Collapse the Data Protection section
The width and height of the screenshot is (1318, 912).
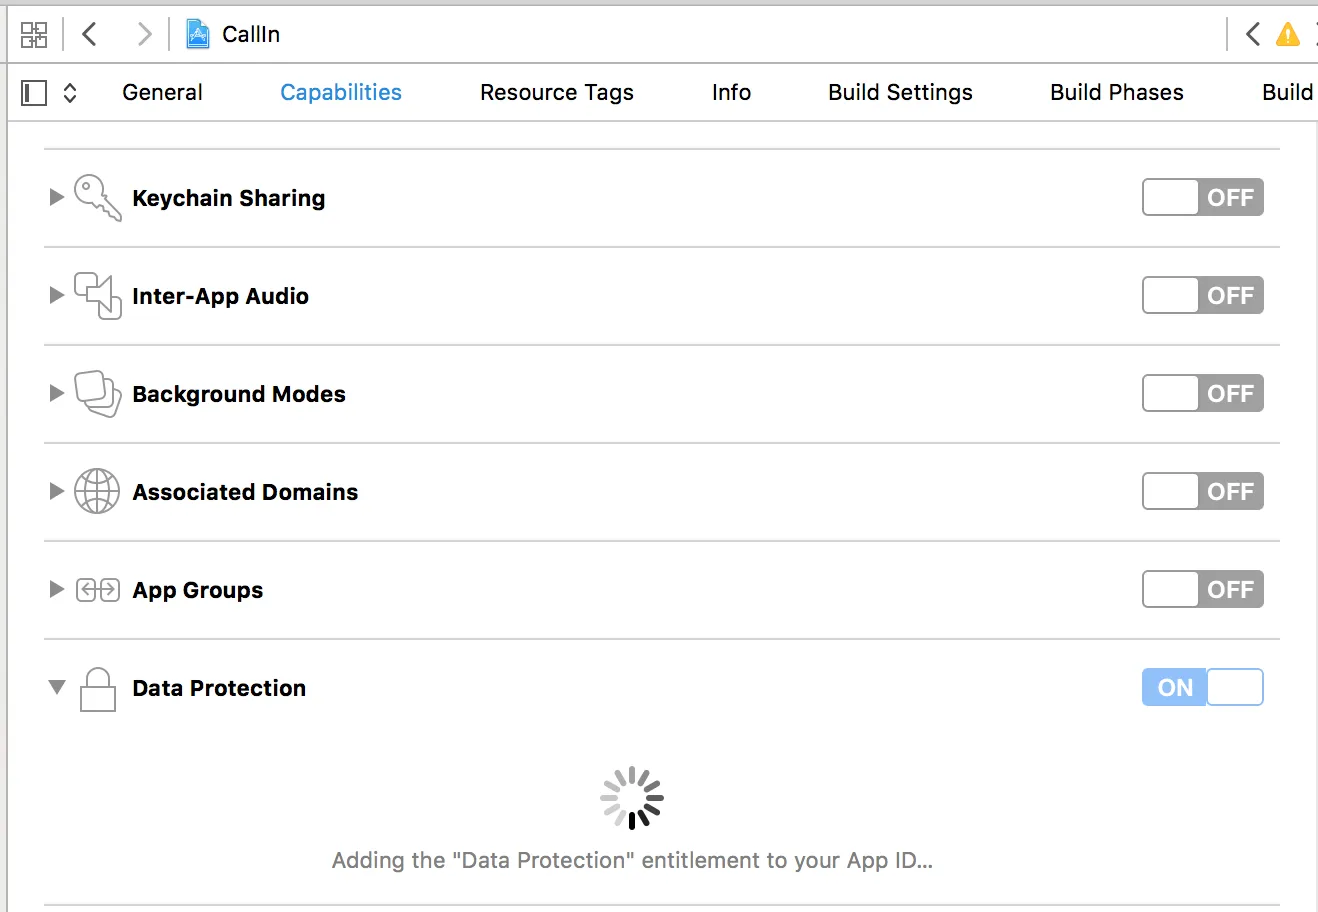point(57,688)
